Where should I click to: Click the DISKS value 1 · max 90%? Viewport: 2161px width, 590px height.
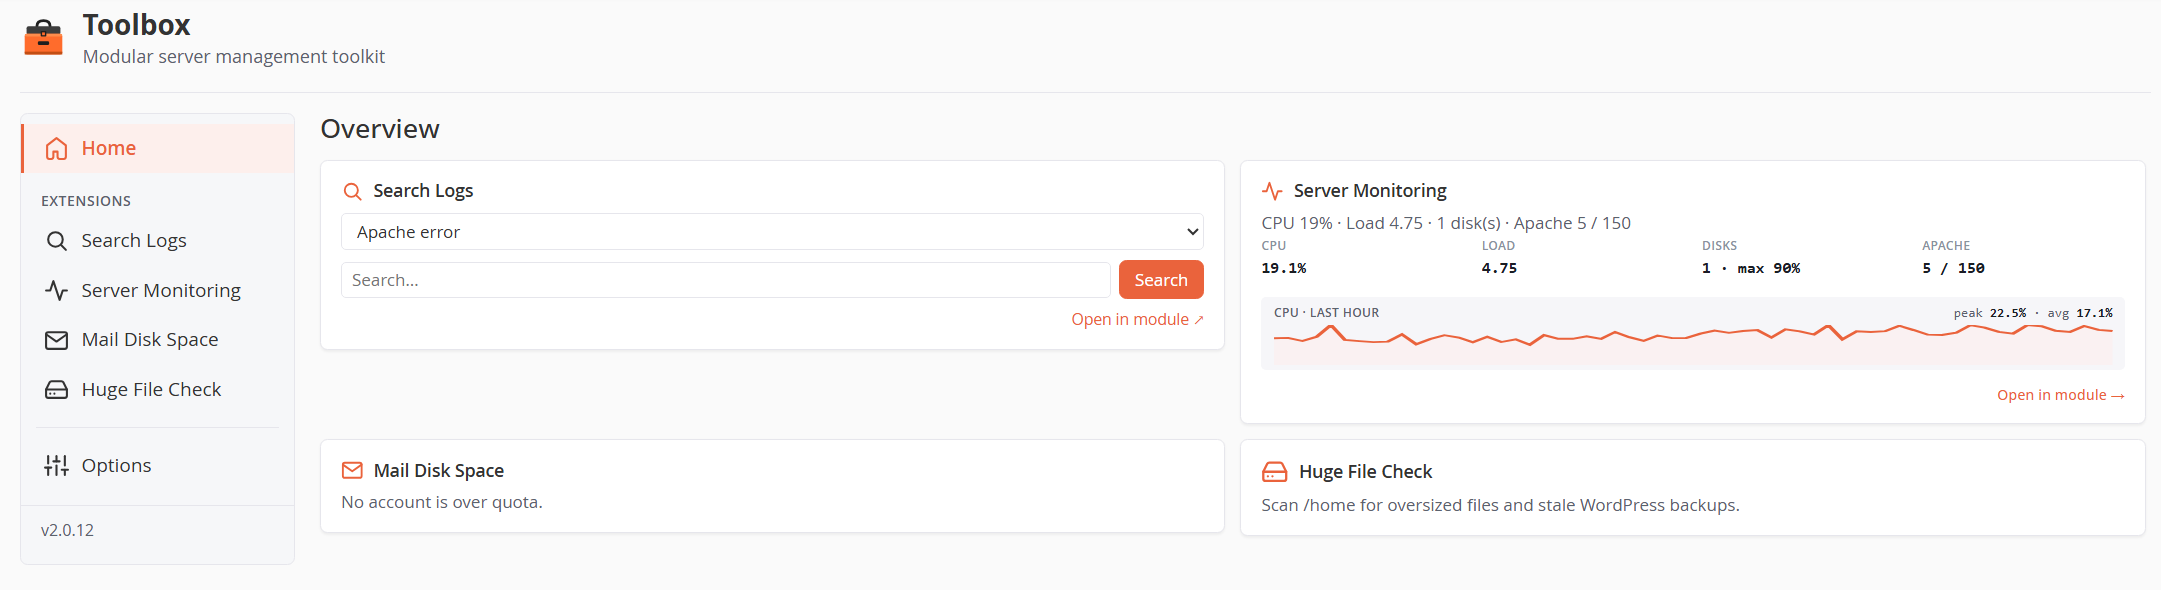tap(1751, 268)
